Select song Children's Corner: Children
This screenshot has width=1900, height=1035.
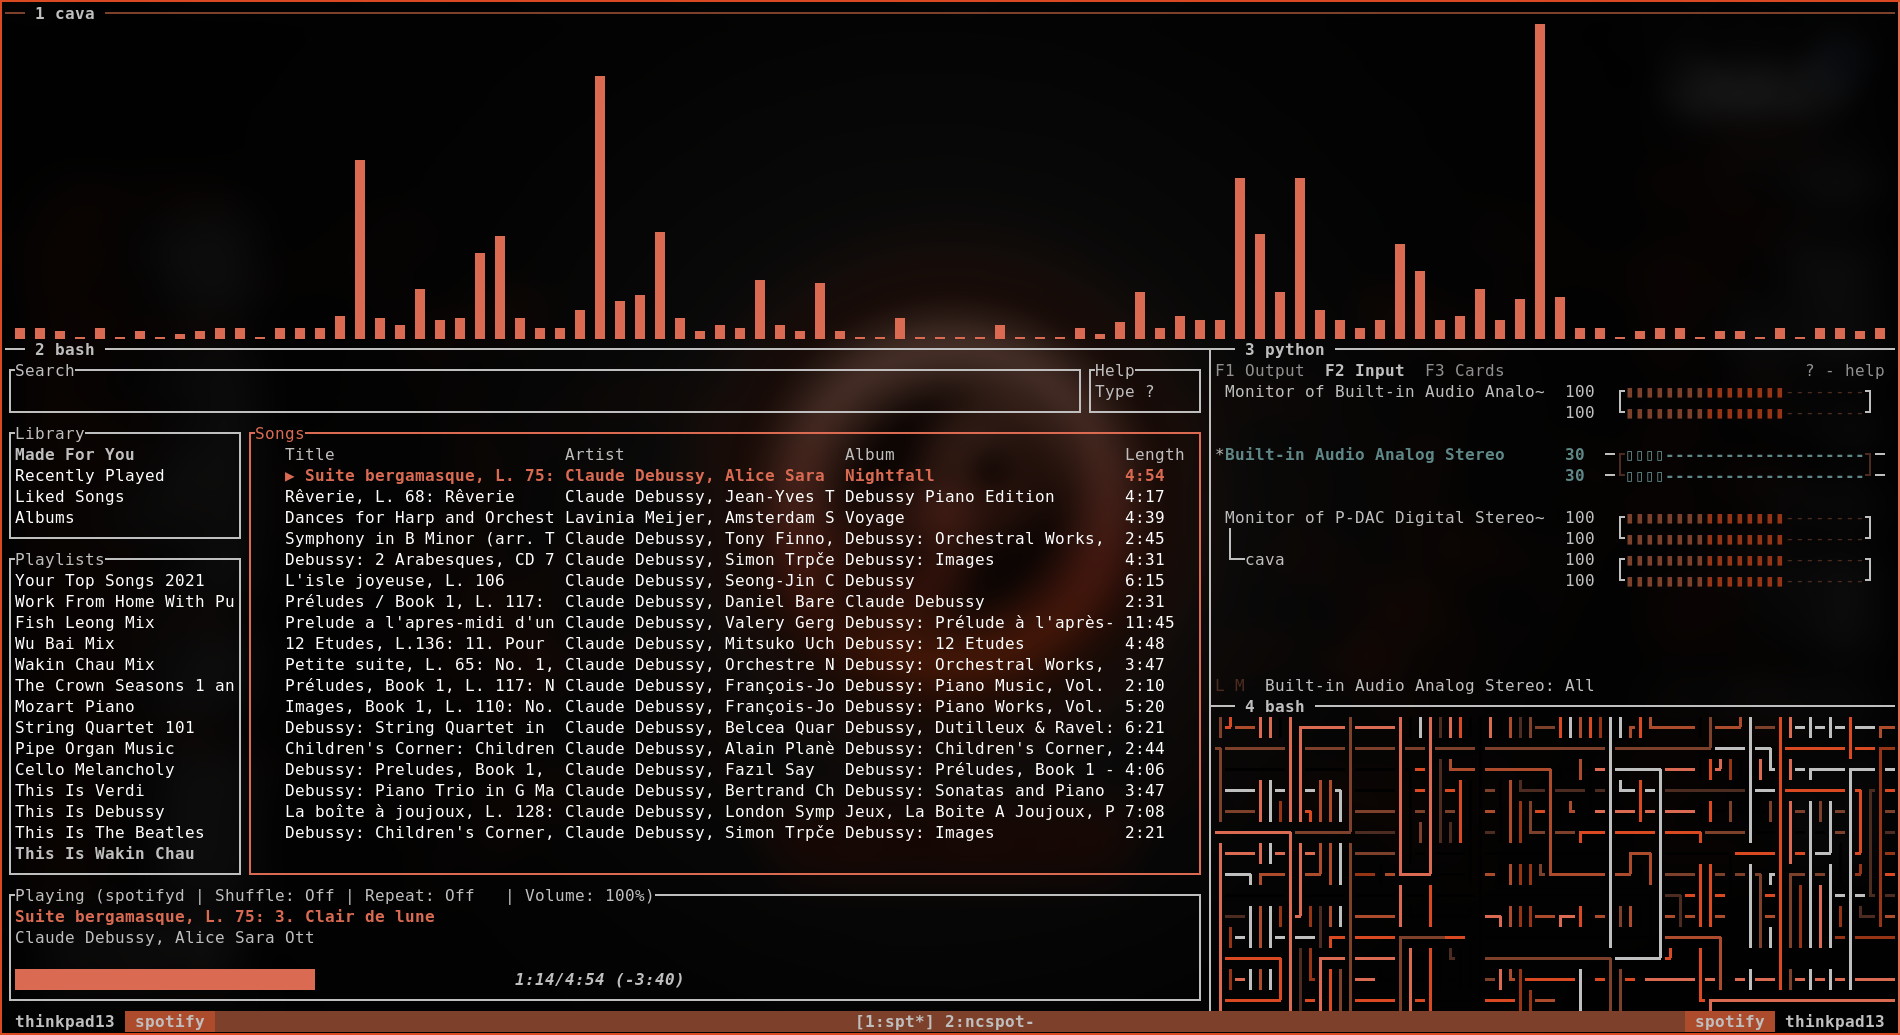click(725, 749)
